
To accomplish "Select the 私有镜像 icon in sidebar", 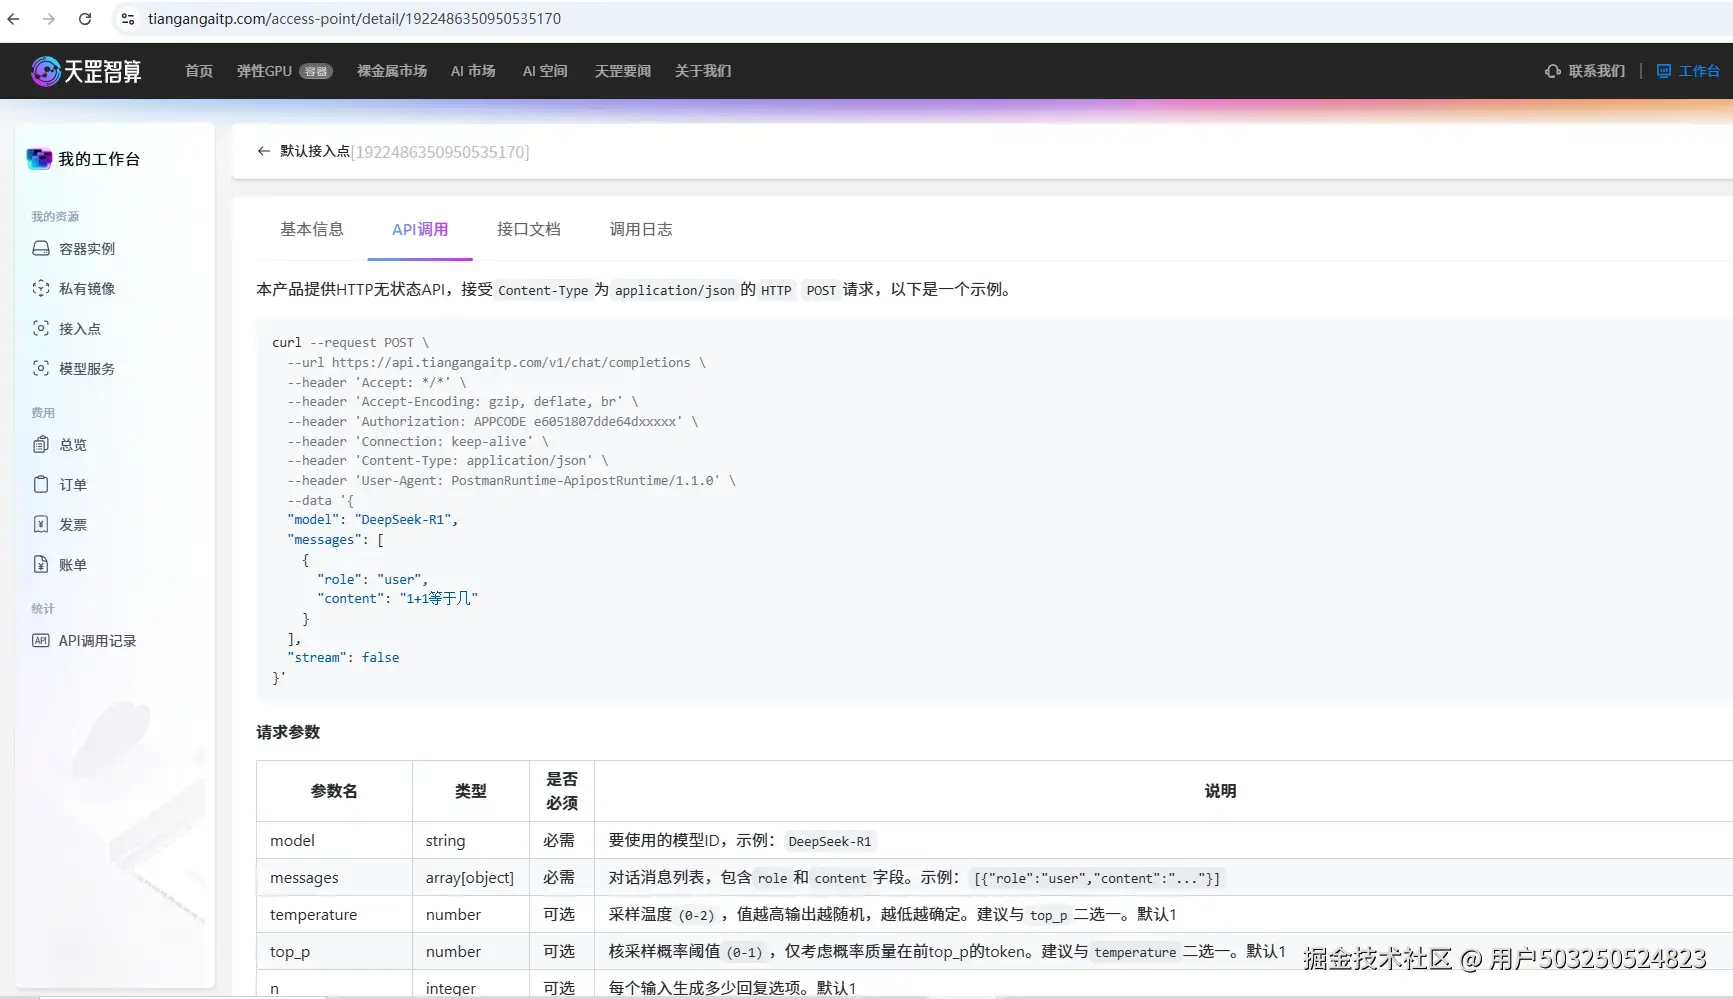I will [40, 288].
